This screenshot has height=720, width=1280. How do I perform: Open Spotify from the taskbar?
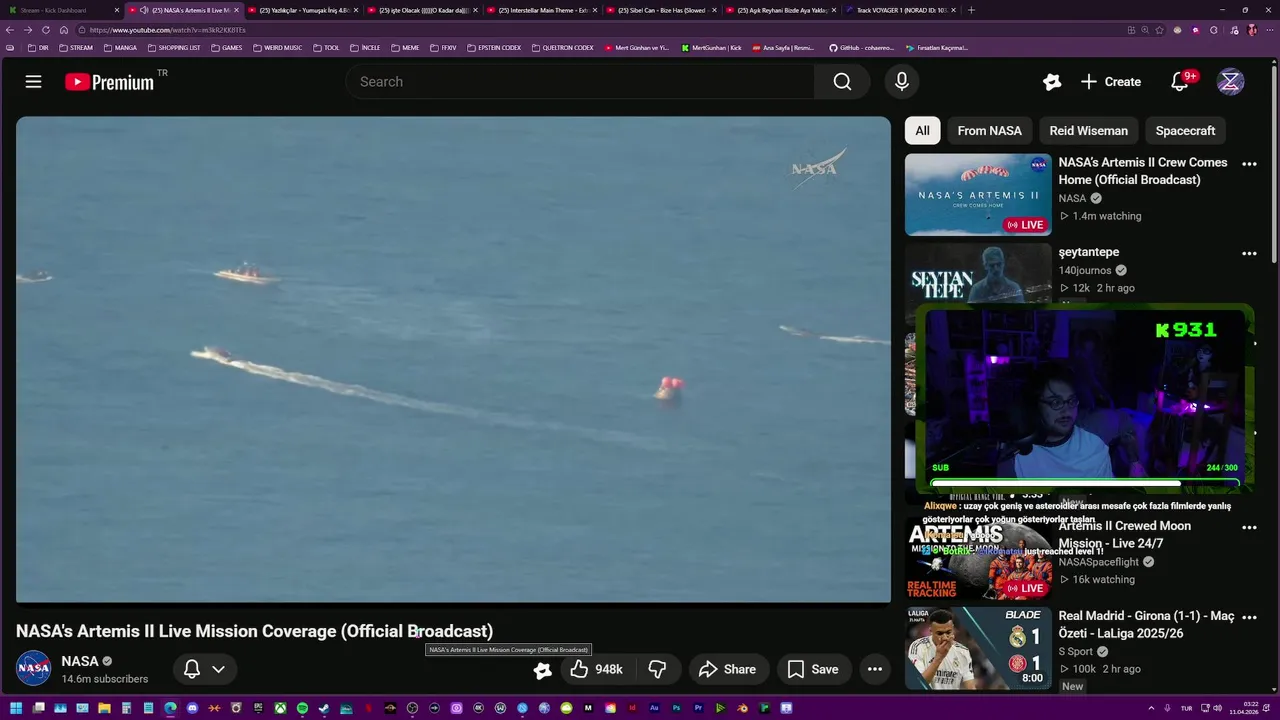pyautogui.click(x=302, y=708)
